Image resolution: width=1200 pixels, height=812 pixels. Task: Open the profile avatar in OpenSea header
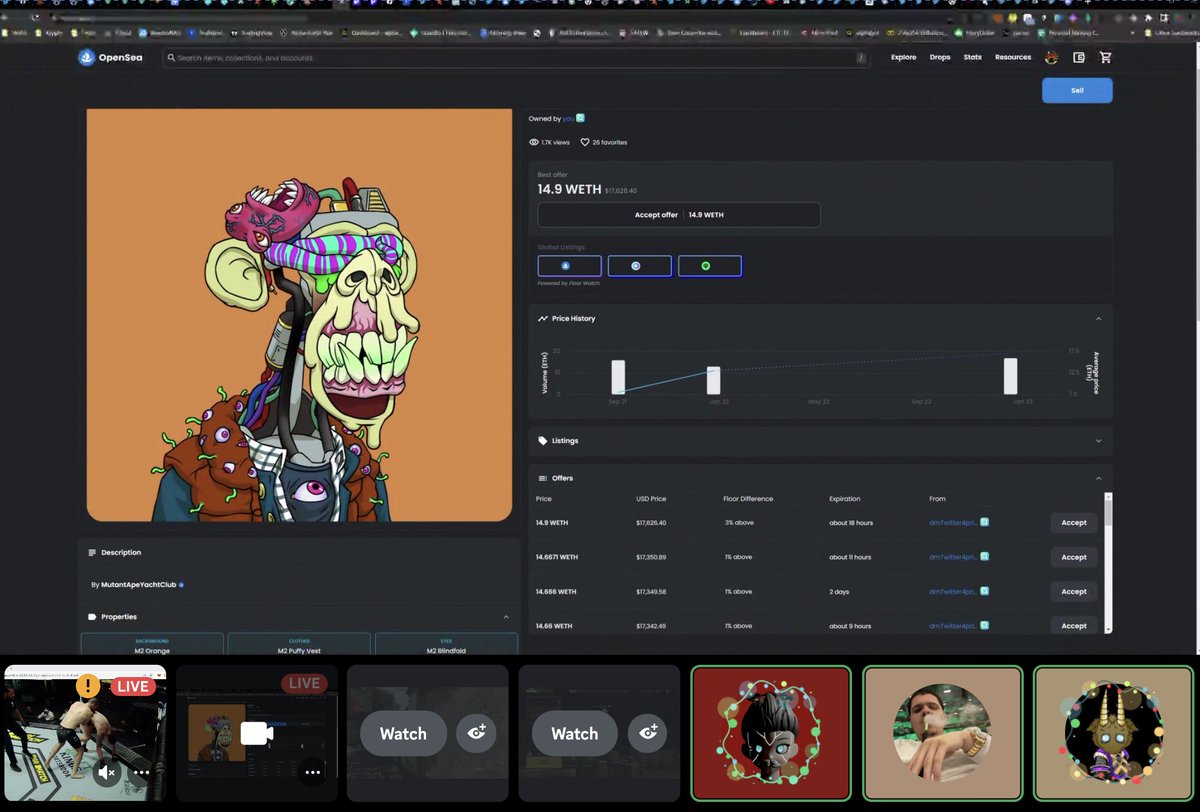tap(1052, 58)
